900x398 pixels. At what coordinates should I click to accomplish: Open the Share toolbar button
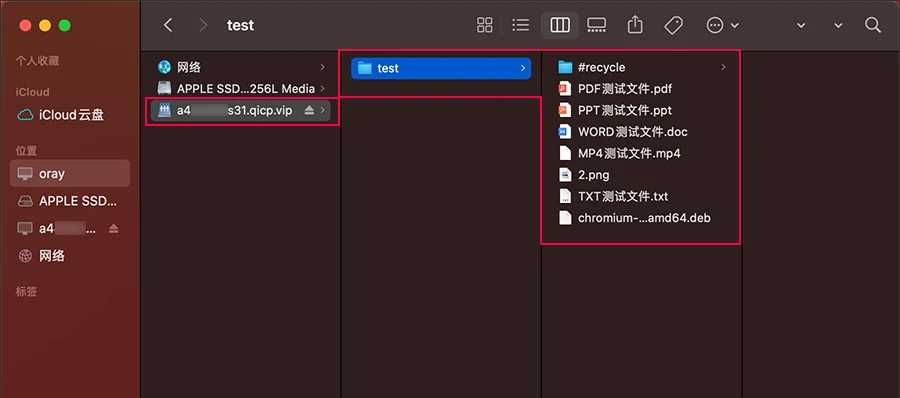(x=635, y=25)
